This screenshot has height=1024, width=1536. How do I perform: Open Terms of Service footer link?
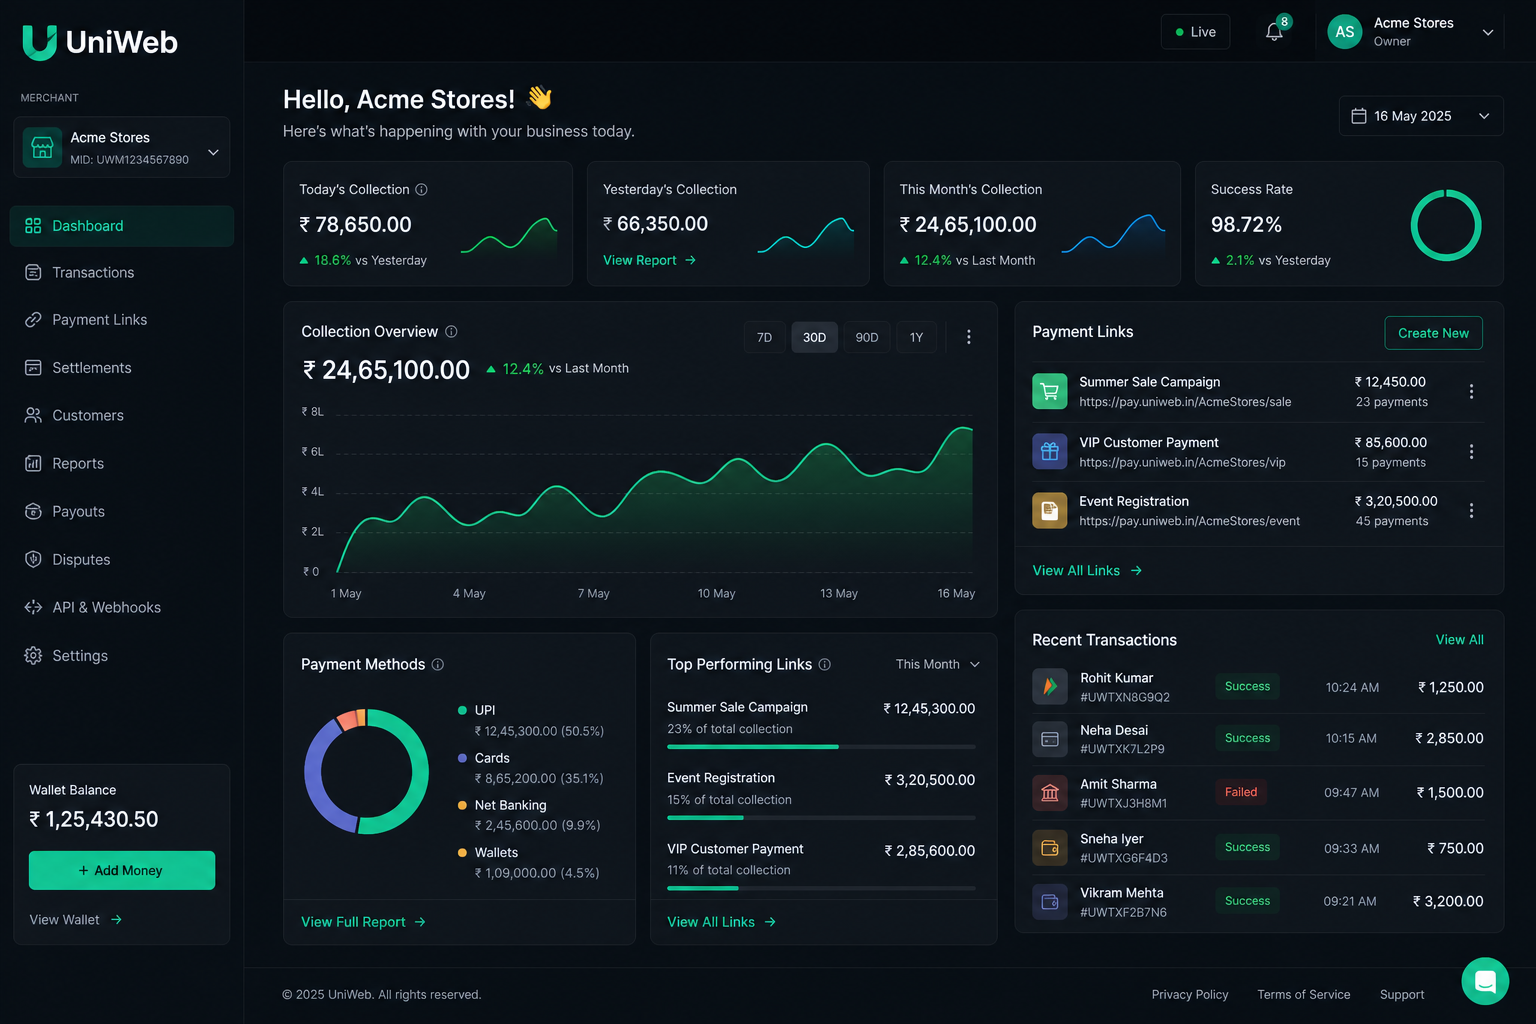click(x=1304, y=994)
